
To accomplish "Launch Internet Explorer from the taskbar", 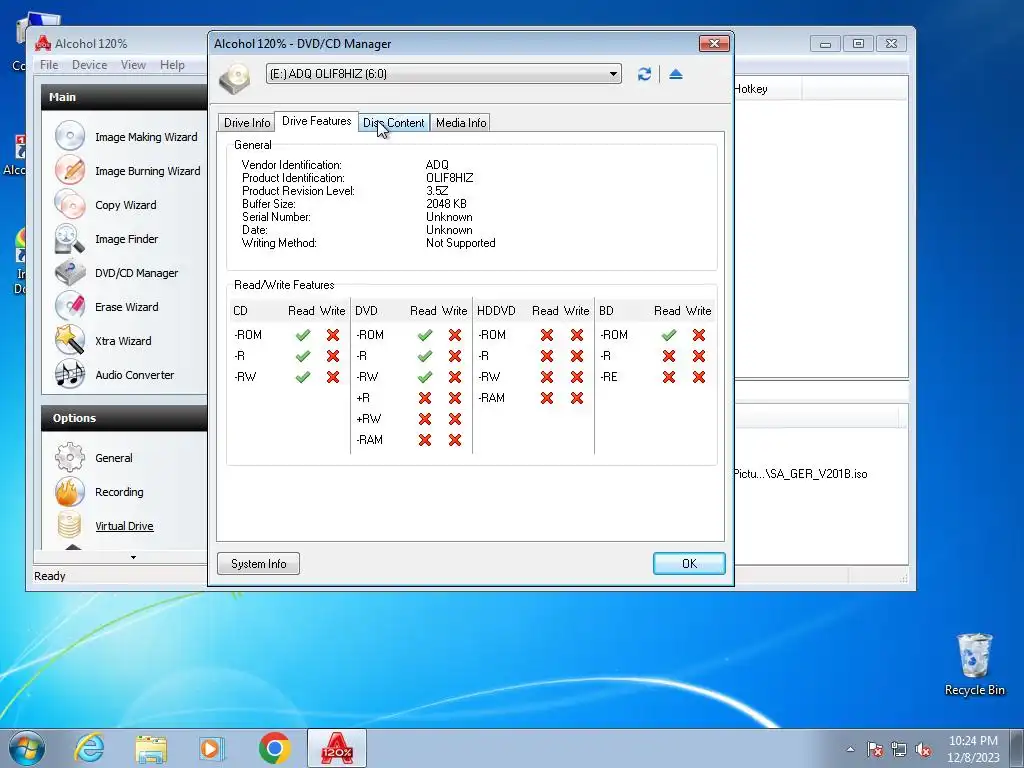I will click(89, 748).
